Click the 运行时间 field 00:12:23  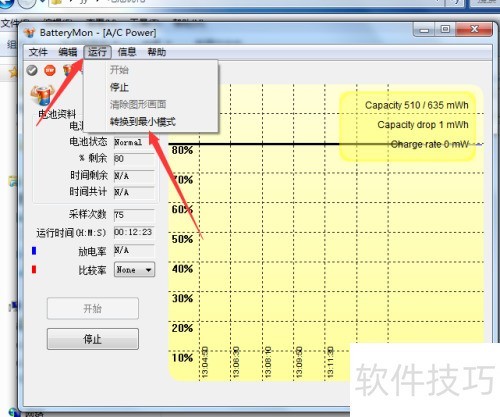coord(134,232)
